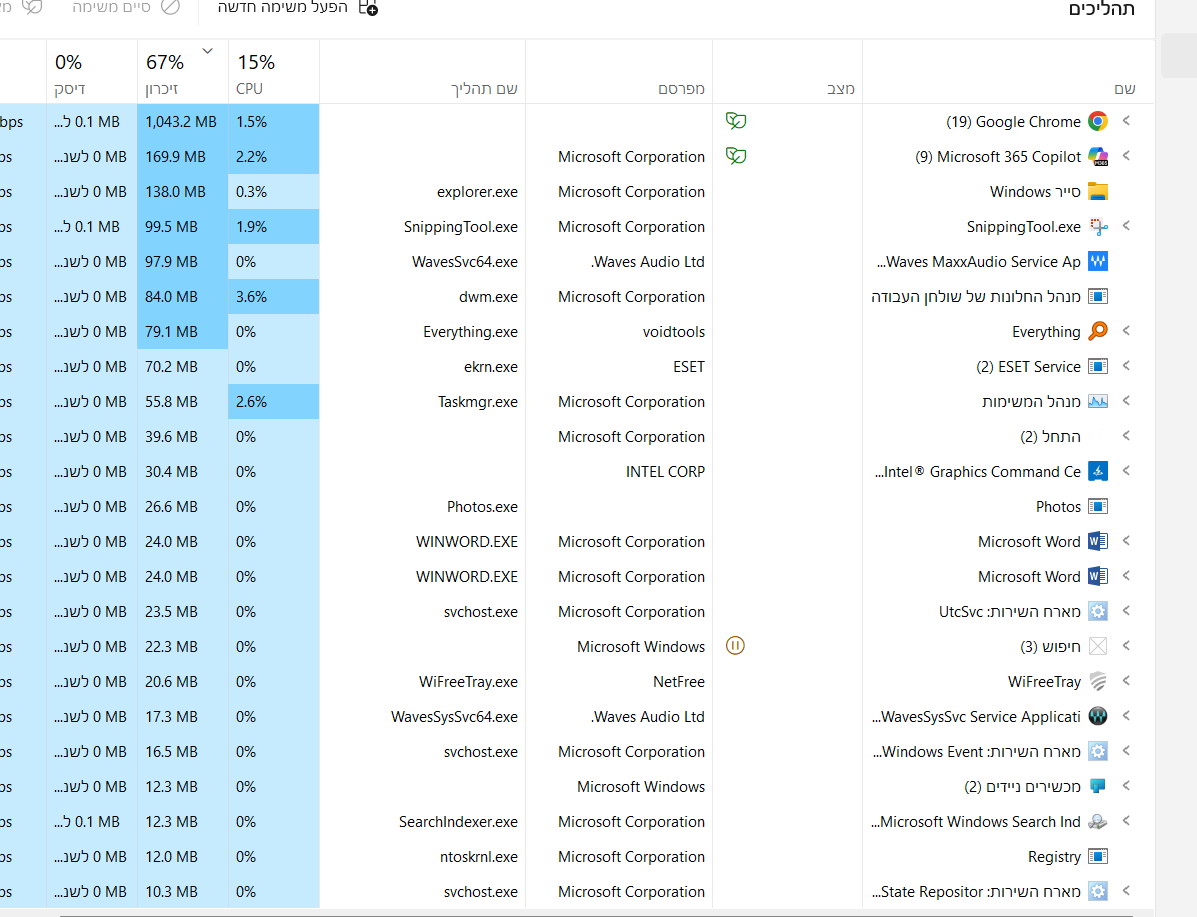The width and height of the screenshot is (1197, 917).
Task: Click the SnippingTool.exe scissors icon
Action: [1098, 227]
